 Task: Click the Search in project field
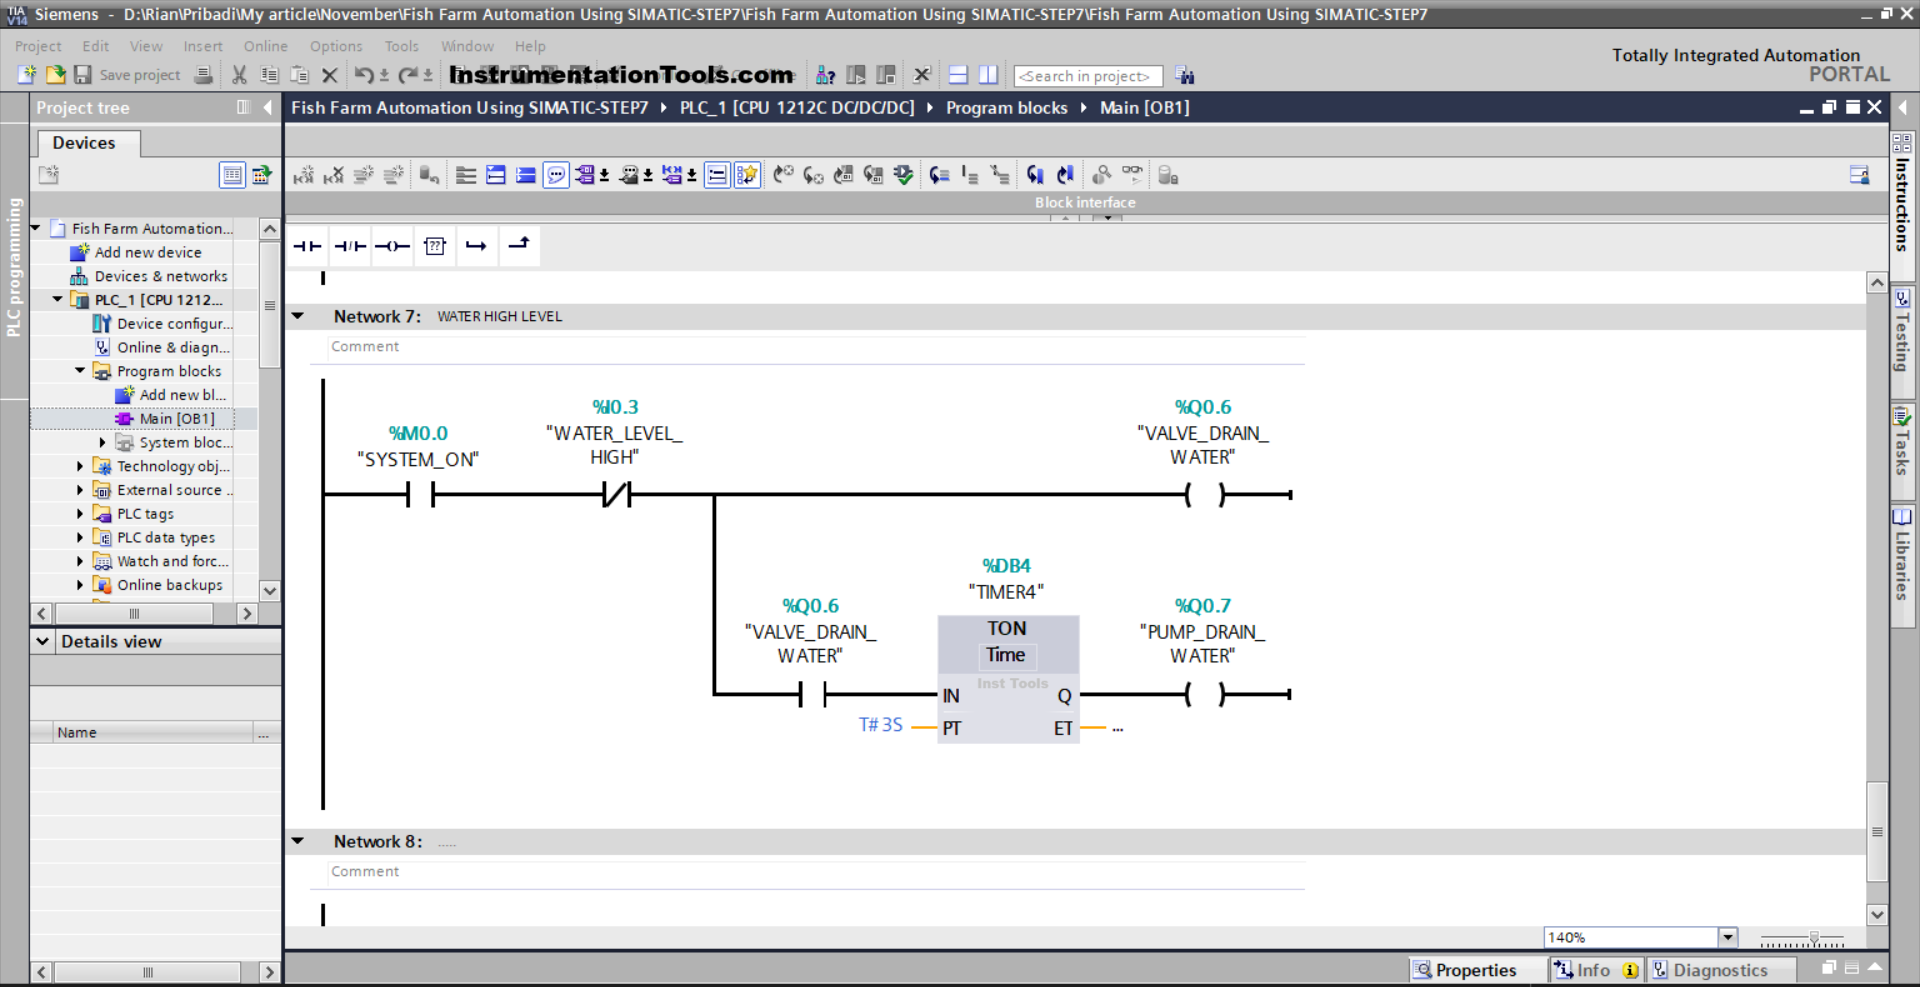[1087, 75]
